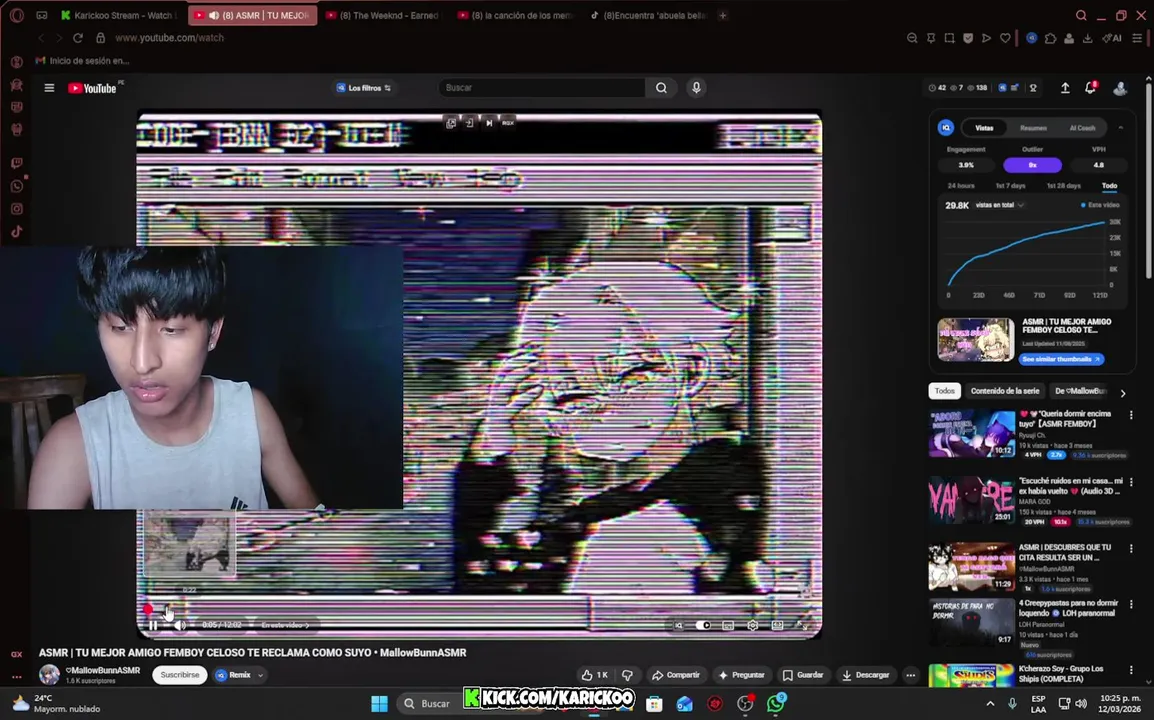Open video player settings gear
The image size is (1154, 720).
tap(752, 625)
